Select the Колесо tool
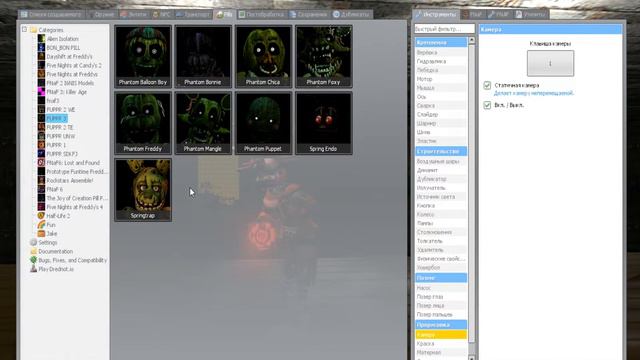 pyautogui.click(x=441, y=214)
